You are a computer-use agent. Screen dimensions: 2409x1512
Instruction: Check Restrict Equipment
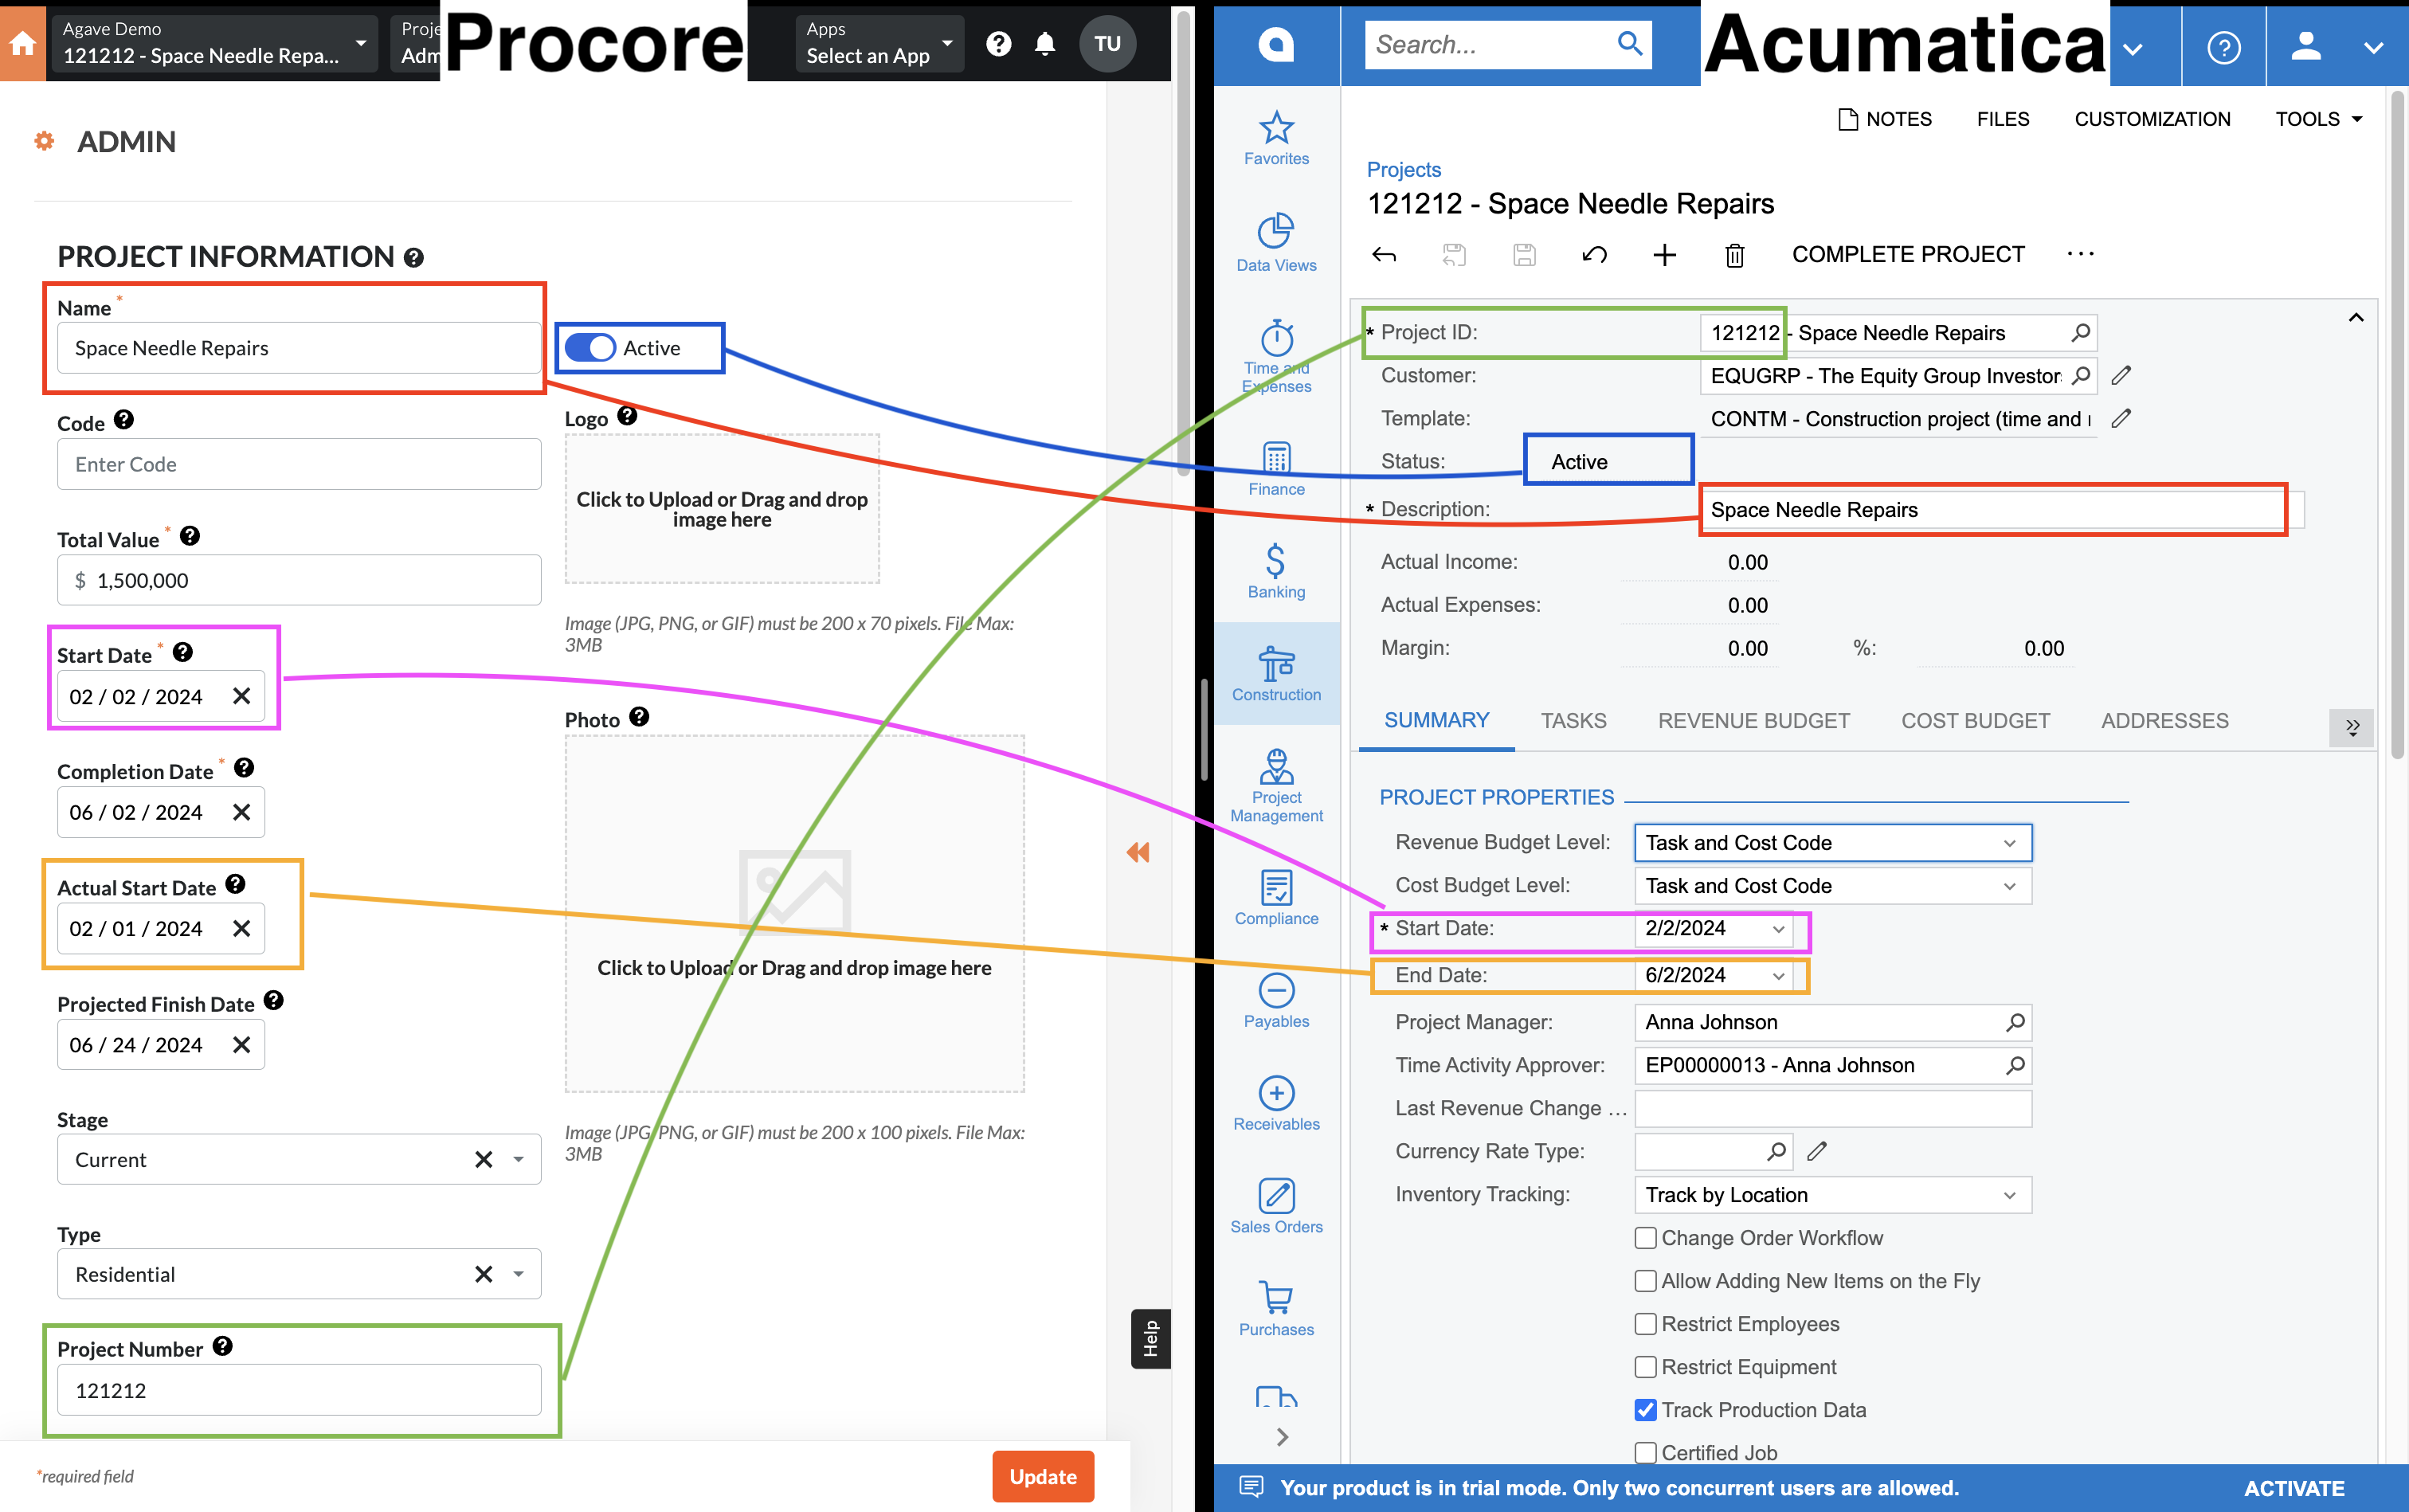point(1645,1367)
